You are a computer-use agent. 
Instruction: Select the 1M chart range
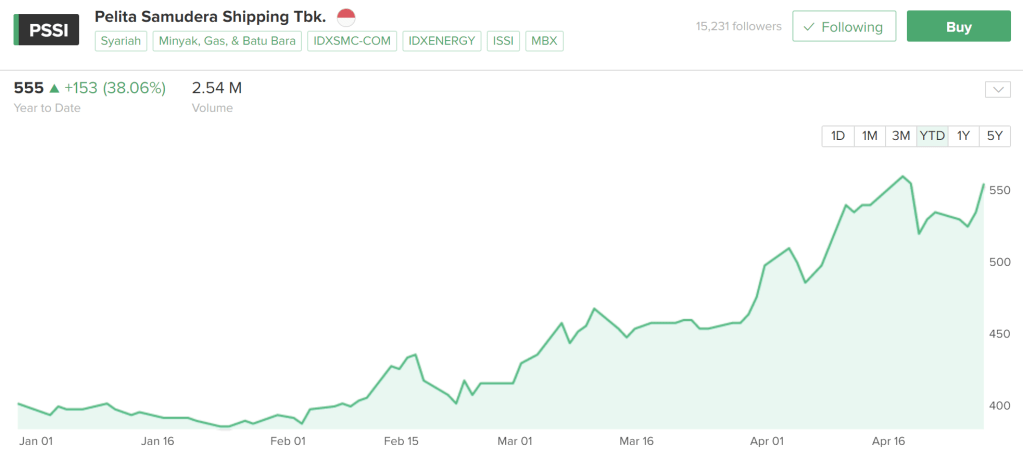point(869,136)
